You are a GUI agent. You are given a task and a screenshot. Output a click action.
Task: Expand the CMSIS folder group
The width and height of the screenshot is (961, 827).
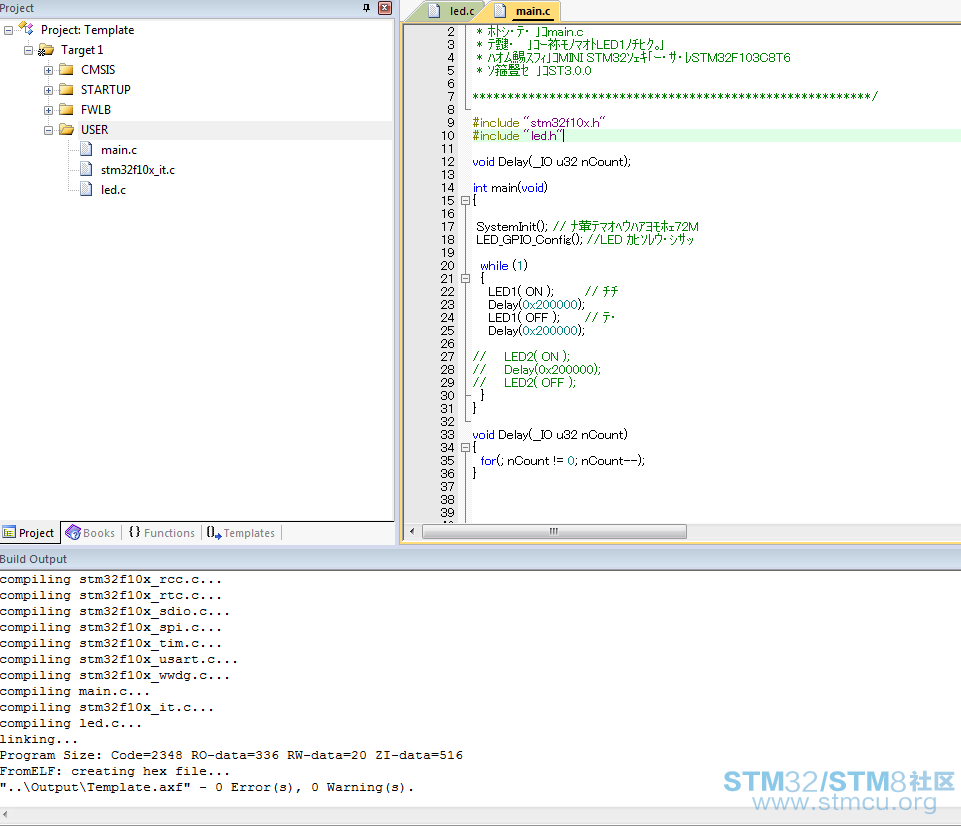tap(48, 71)
